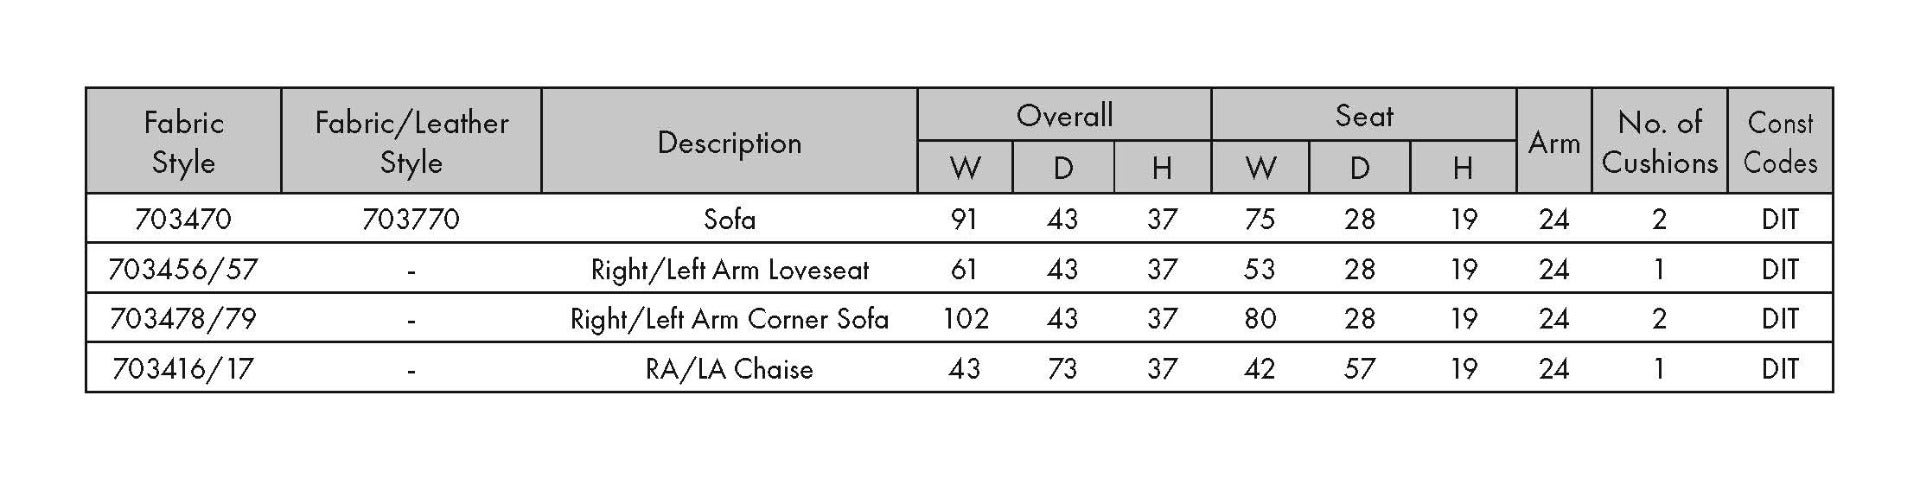Select the Right/Left Arm Corner Sofa row
Screen dimensions: 1920x497
tap(959, 318)
